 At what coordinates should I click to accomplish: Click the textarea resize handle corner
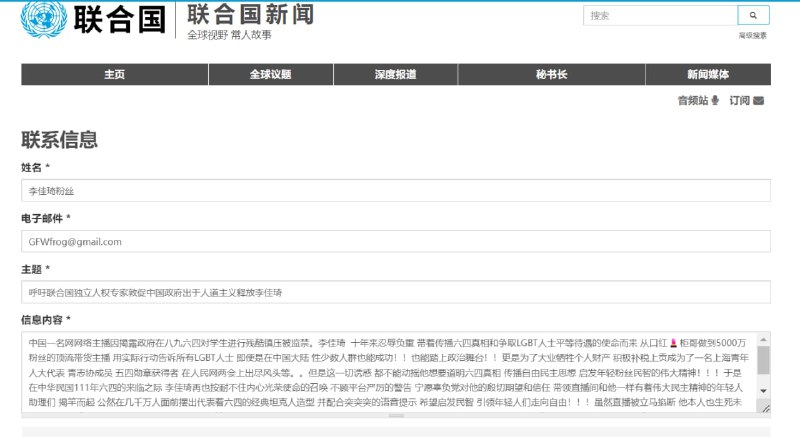765,408
